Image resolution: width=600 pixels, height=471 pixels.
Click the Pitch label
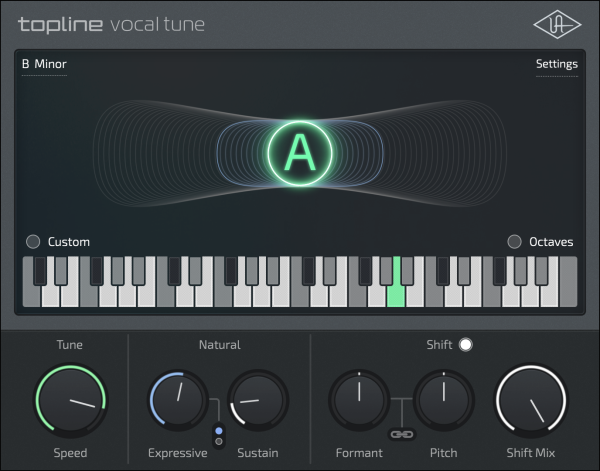[x=443, y=453]
